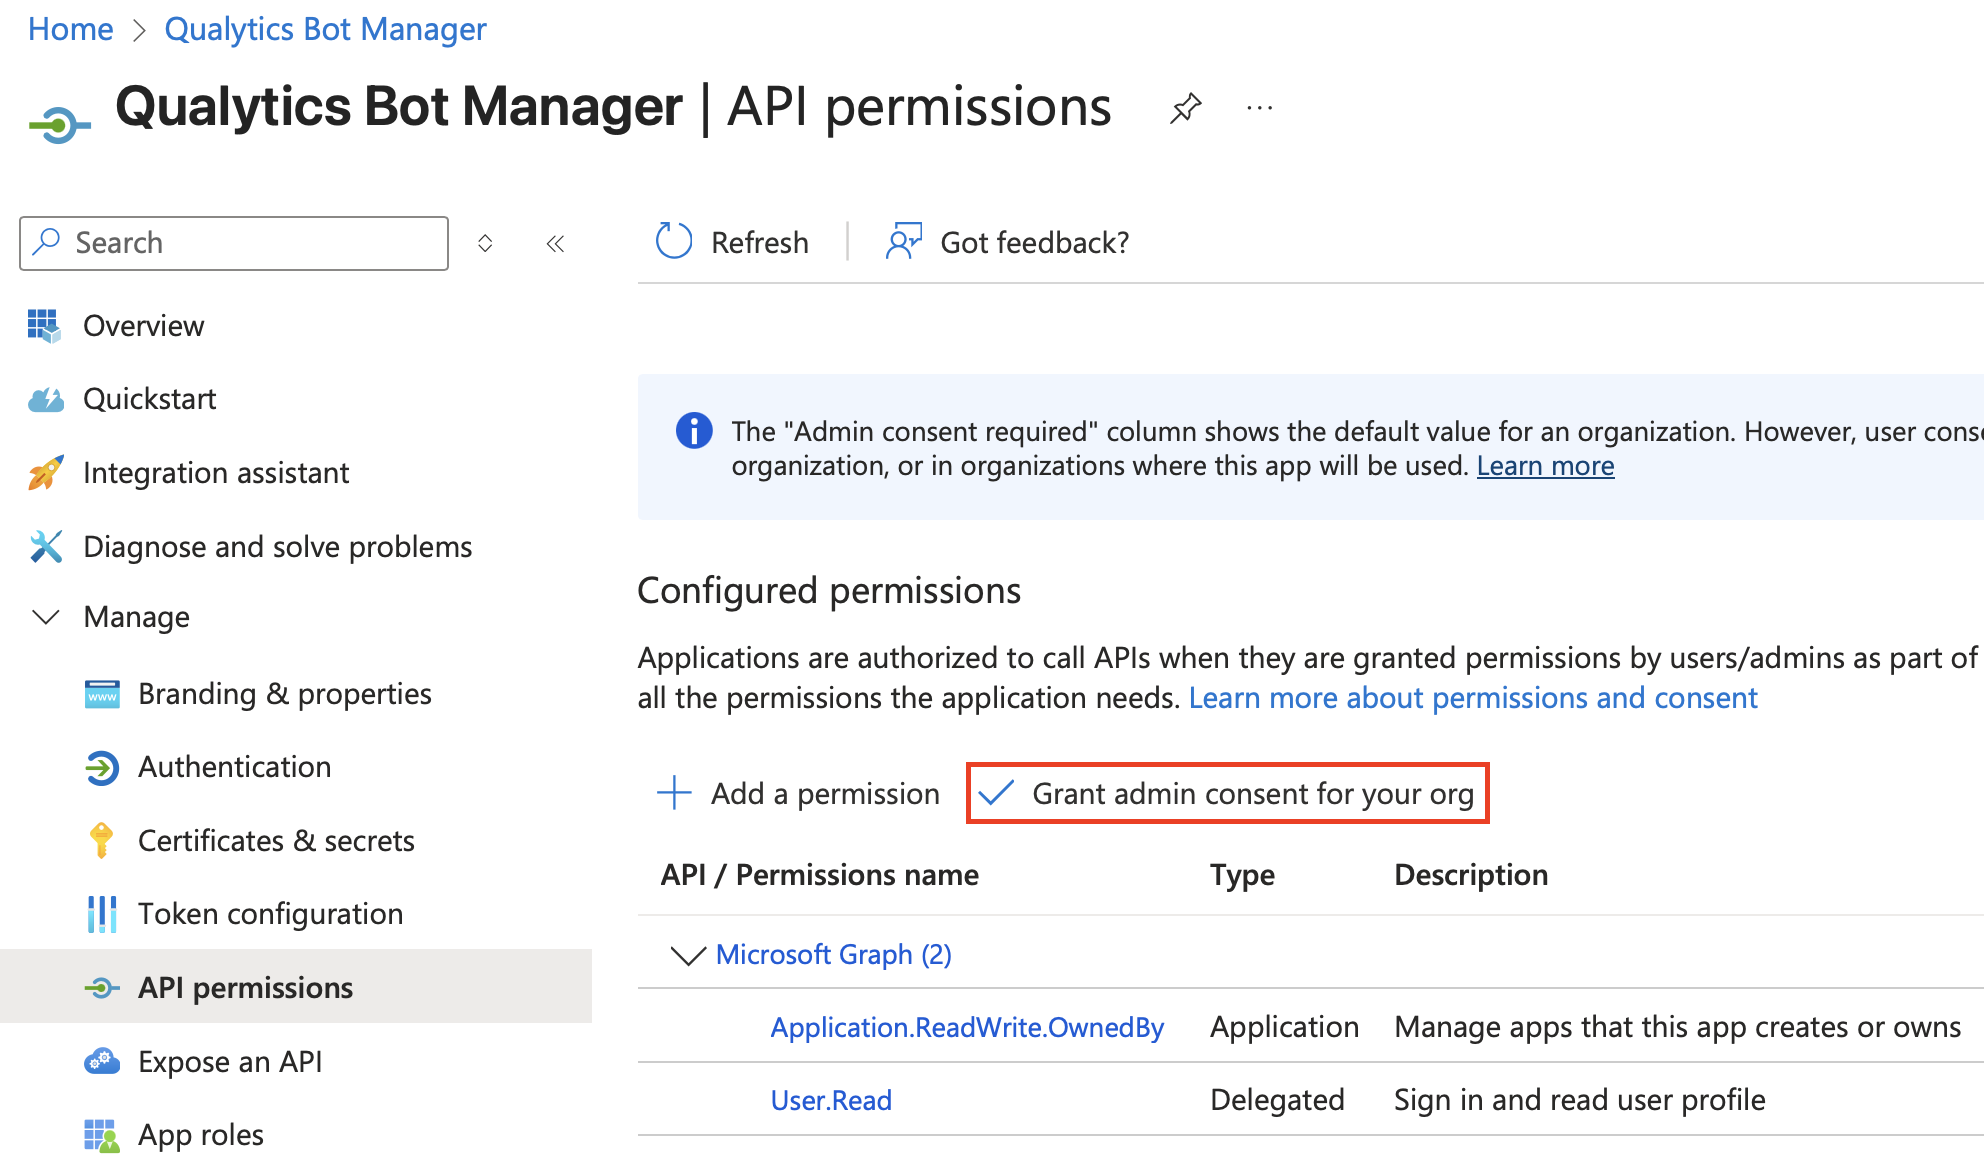Viewport: 1984px width, 1162px height.
Task: Open Branding & properties menu item
Action: coord(284,693)
